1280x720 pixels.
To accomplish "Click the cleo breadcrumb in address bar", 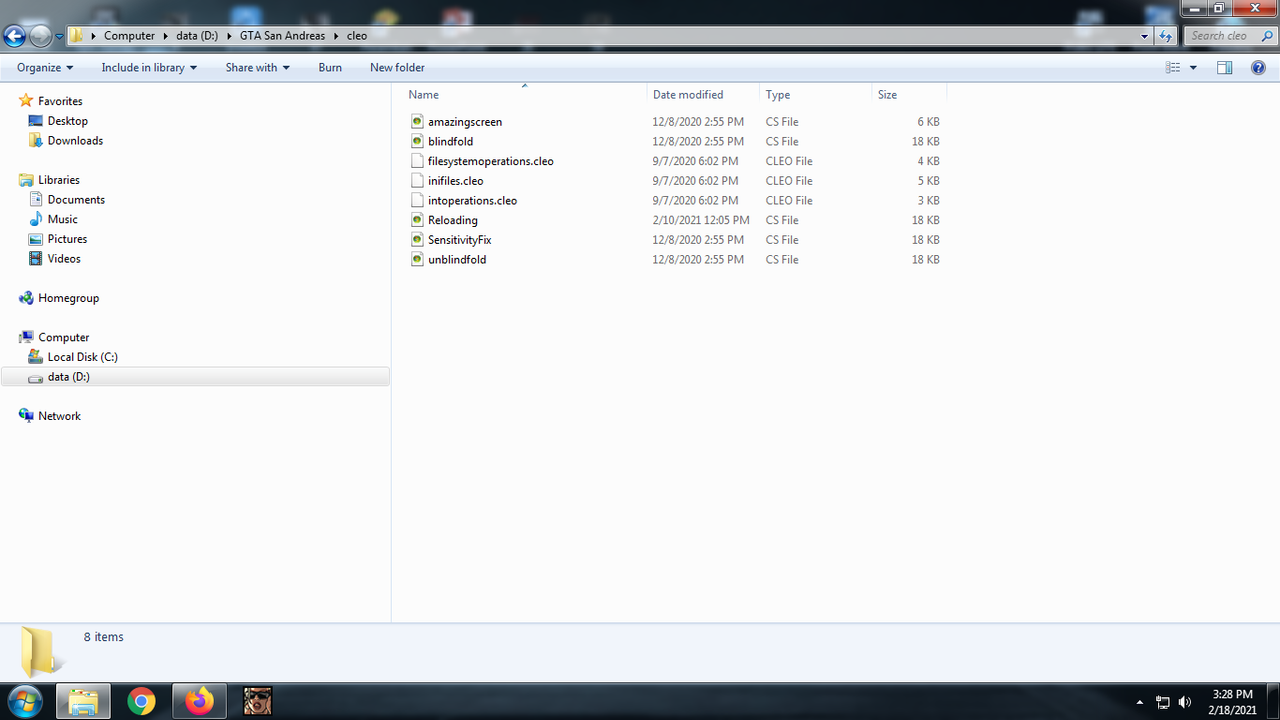I will [357, 36].
